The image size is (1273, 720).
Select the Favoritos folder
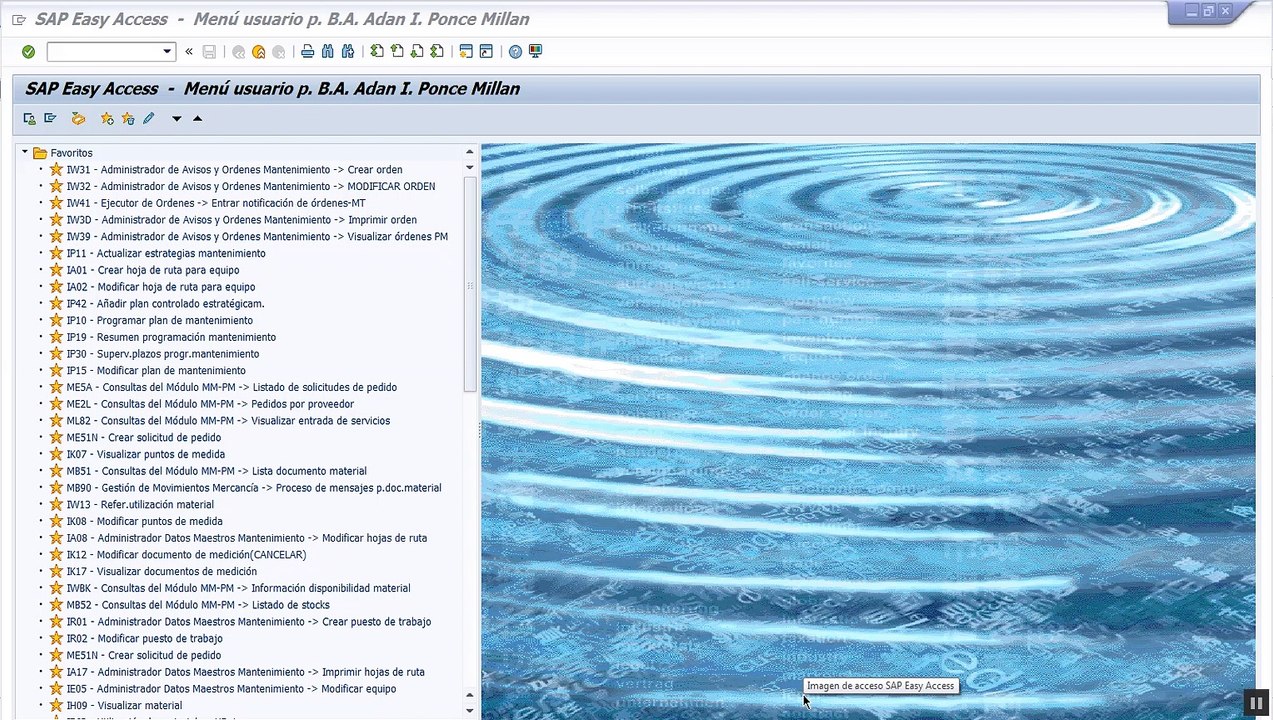[x=71, y=153]
